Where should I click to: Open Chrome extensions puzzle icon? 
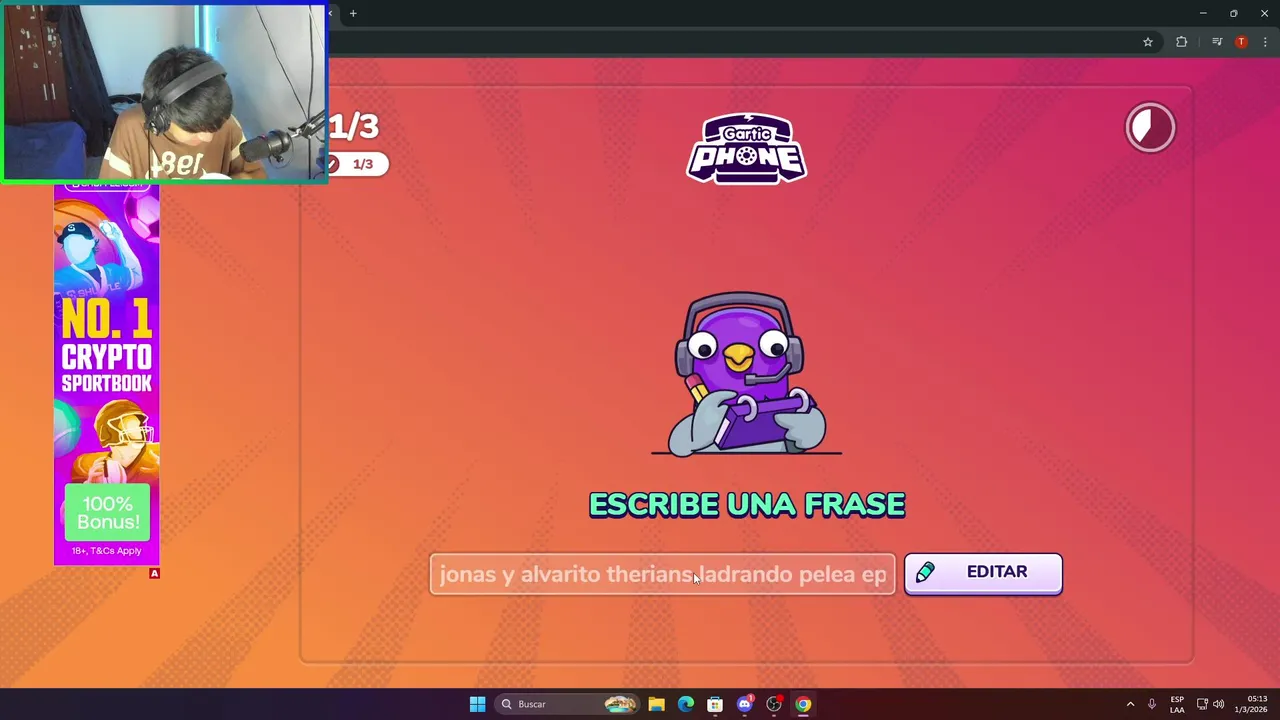(1181, 42)
